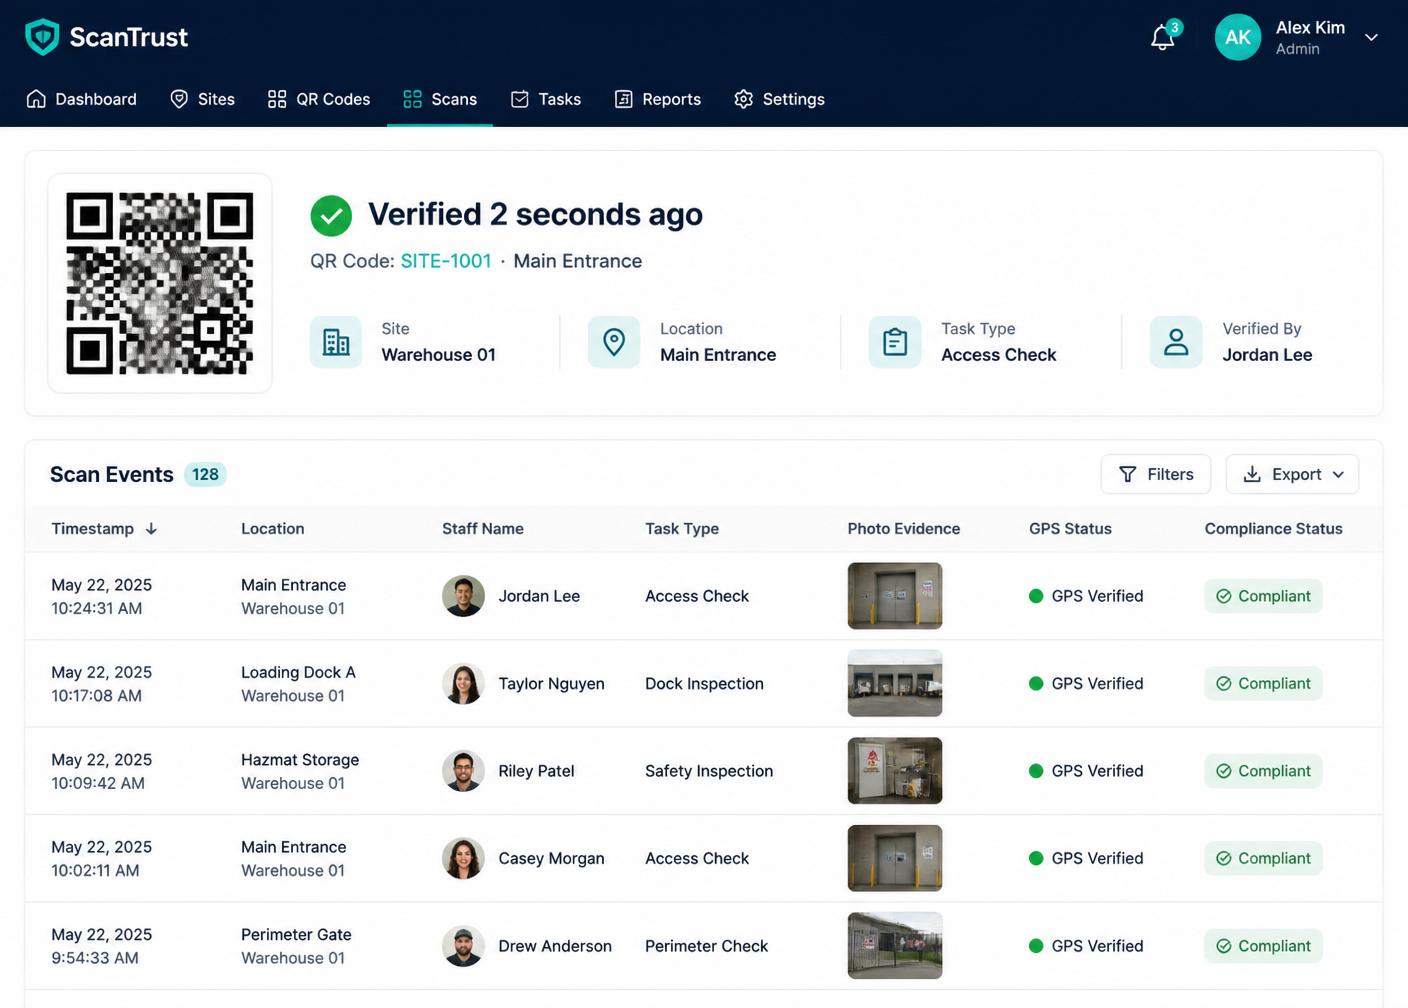Click the Compliant badge in Taylor Nguyen's row

pos(1263,684)
